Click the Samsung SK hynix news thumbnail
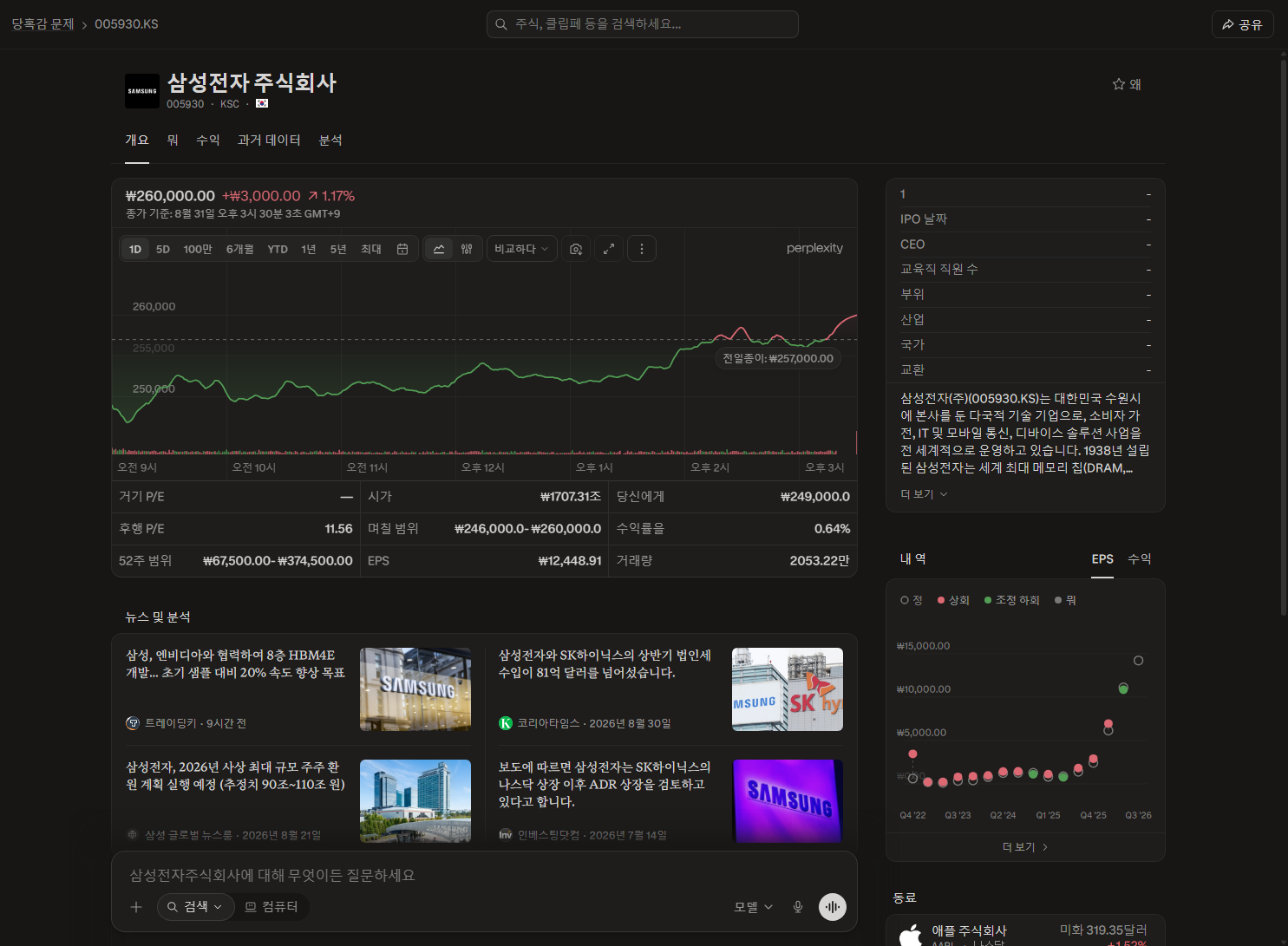The image size is (1288, 946). (x=787, y=689)
